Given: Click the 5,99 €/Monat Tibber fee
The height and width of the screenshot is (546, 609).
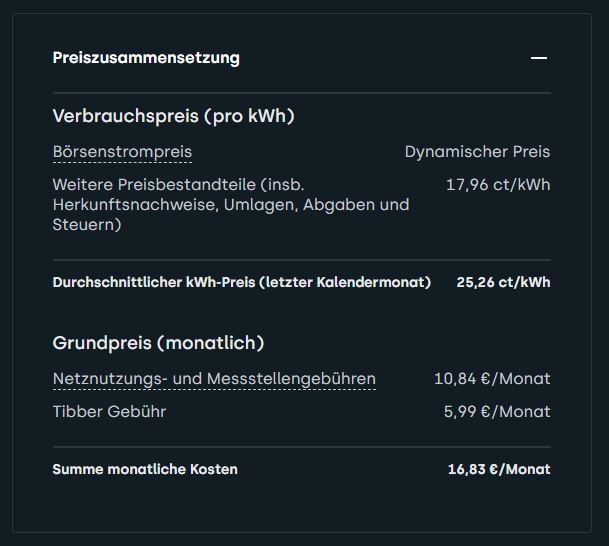Looking at the screenshot, I should [x=497, y=412].
